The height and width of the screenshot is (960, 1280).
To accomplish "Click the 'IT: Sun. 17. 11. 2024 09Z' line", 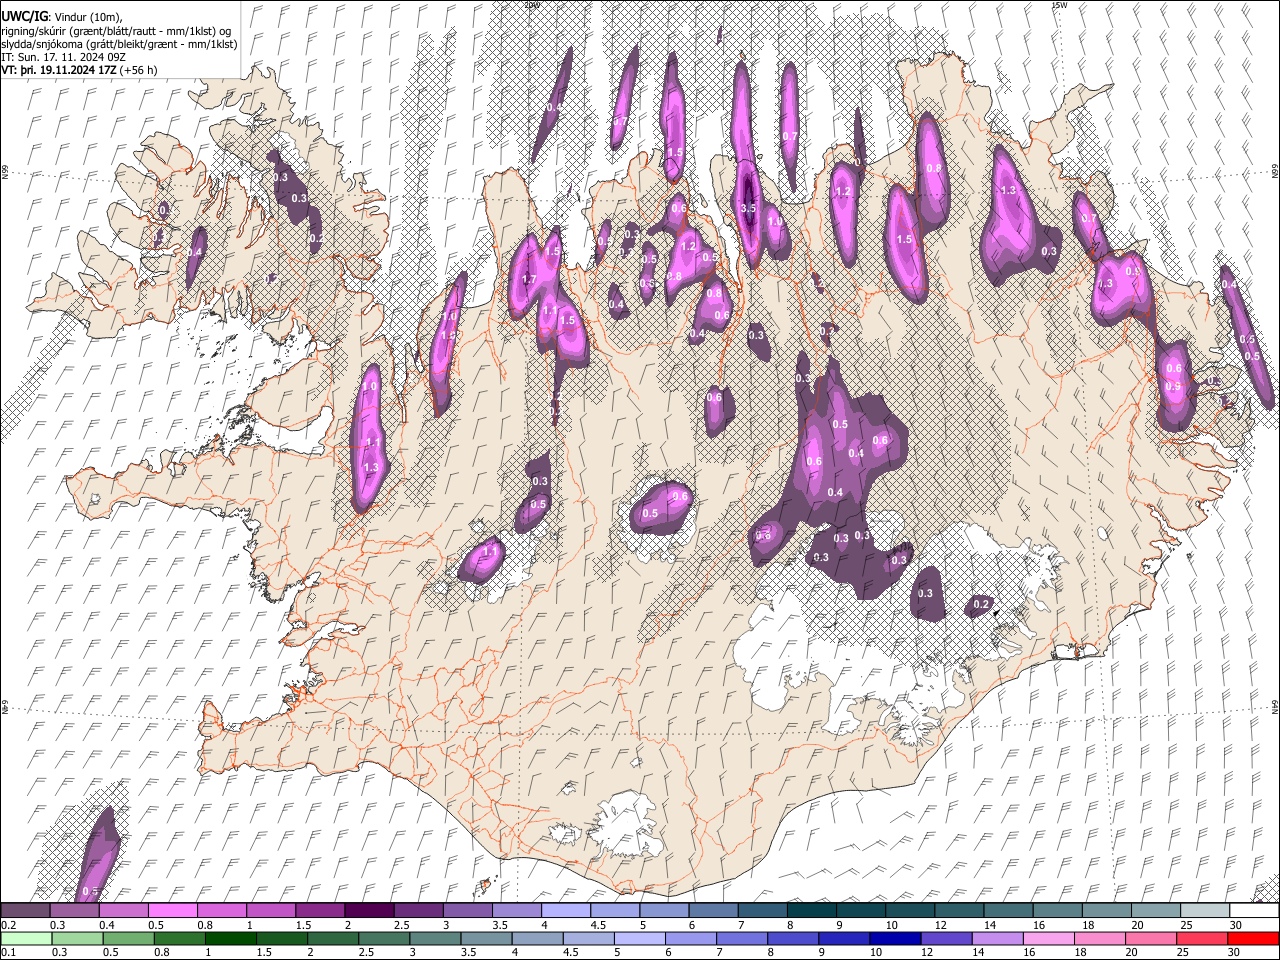I will 62,58.
